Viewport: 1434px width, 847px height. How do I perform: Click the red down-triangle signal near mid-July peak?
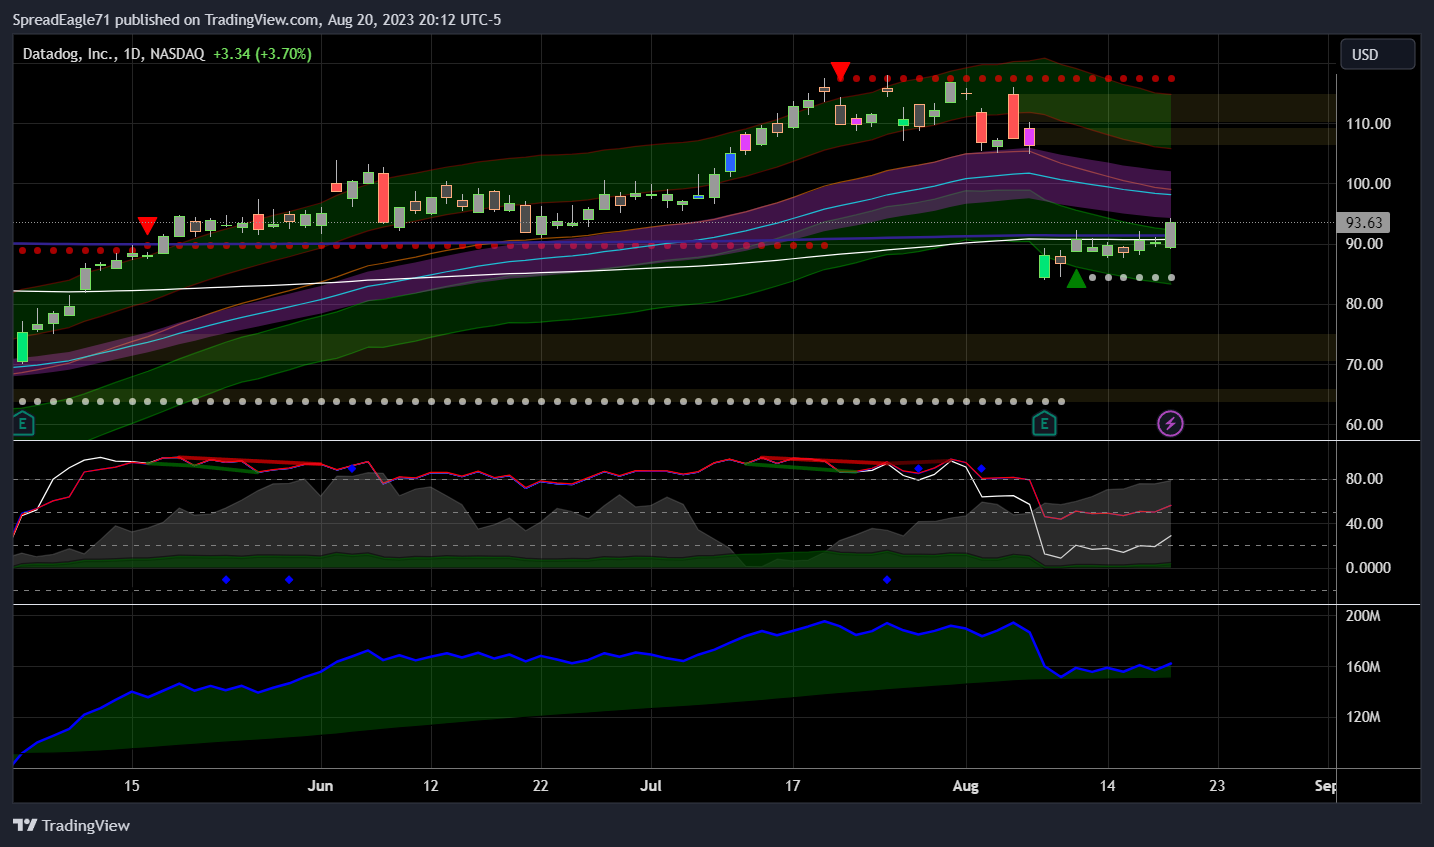point(841,71)
